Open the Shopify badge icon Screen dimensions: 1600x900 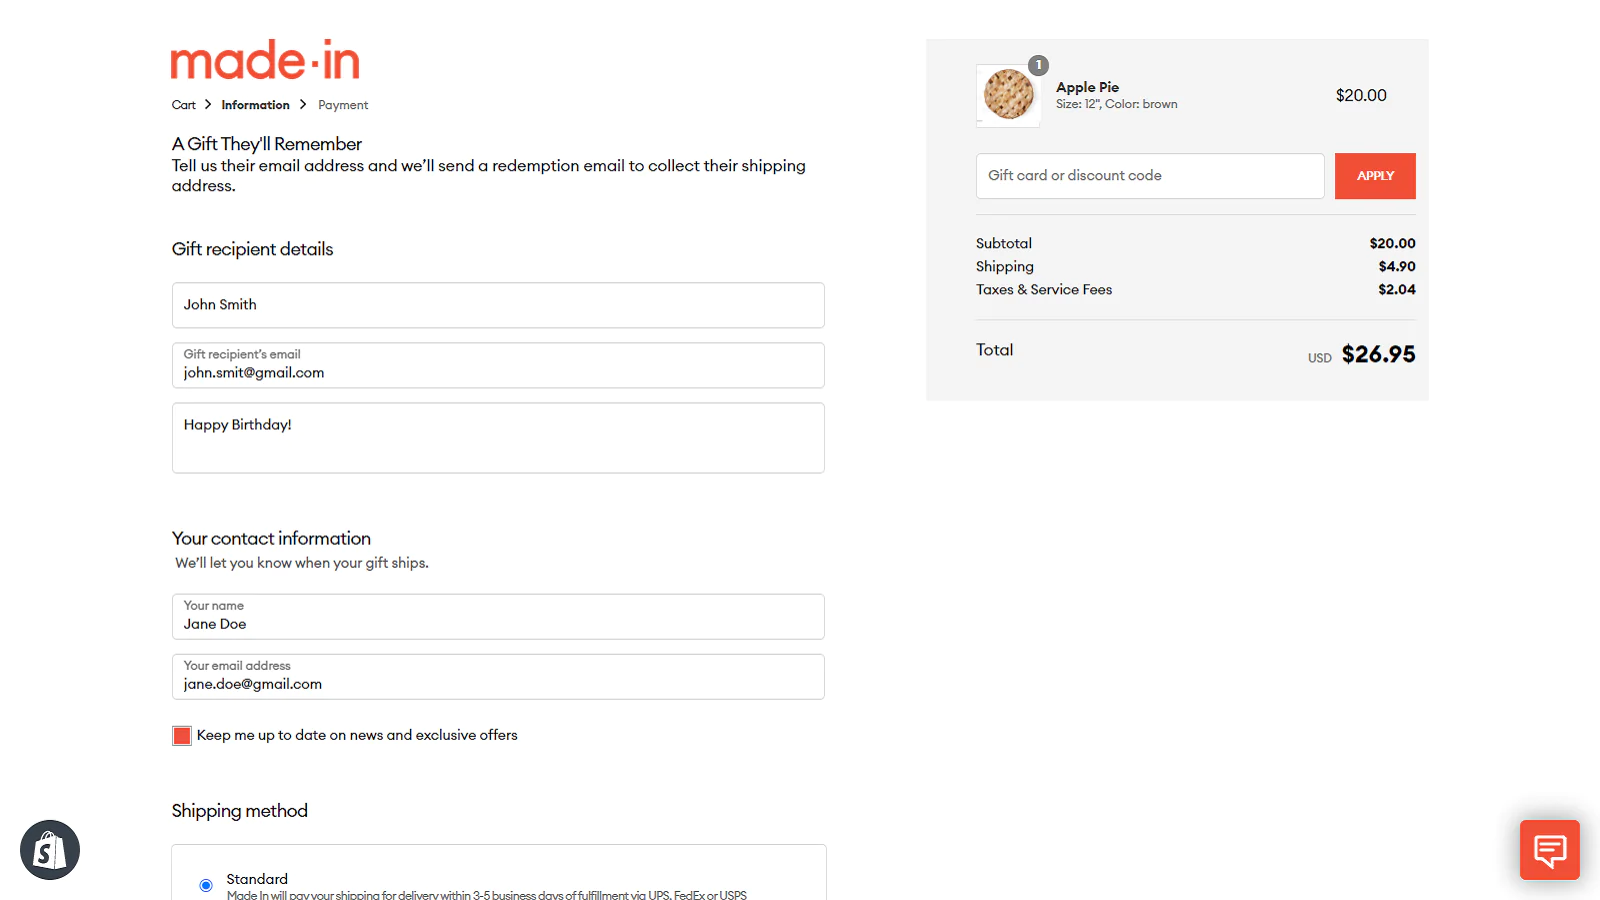click(50, 850)
